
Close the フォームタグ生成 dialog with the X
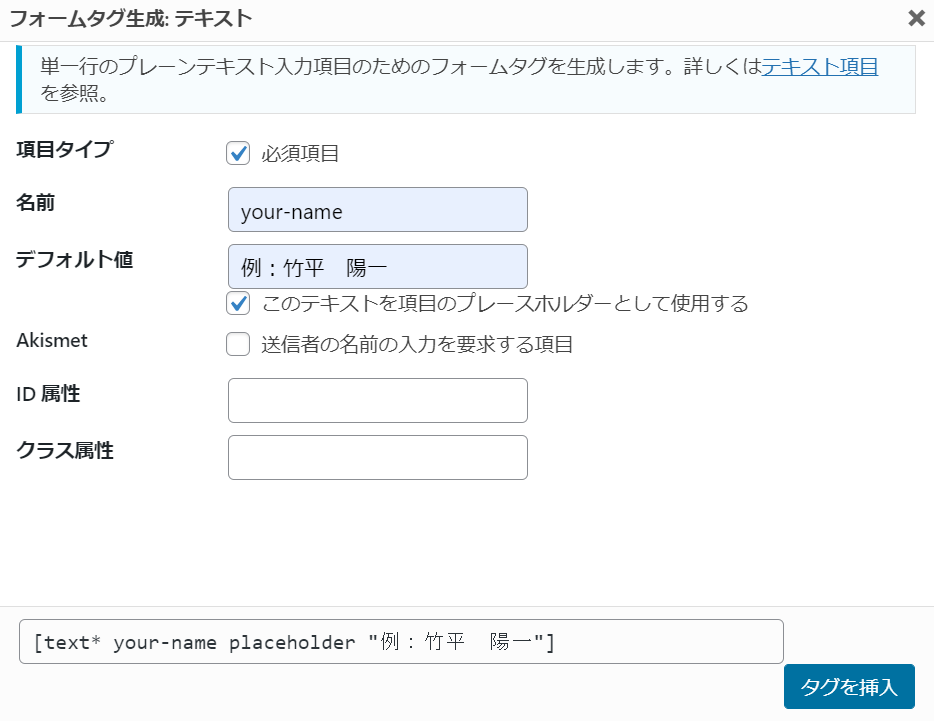tap(917, 18)
